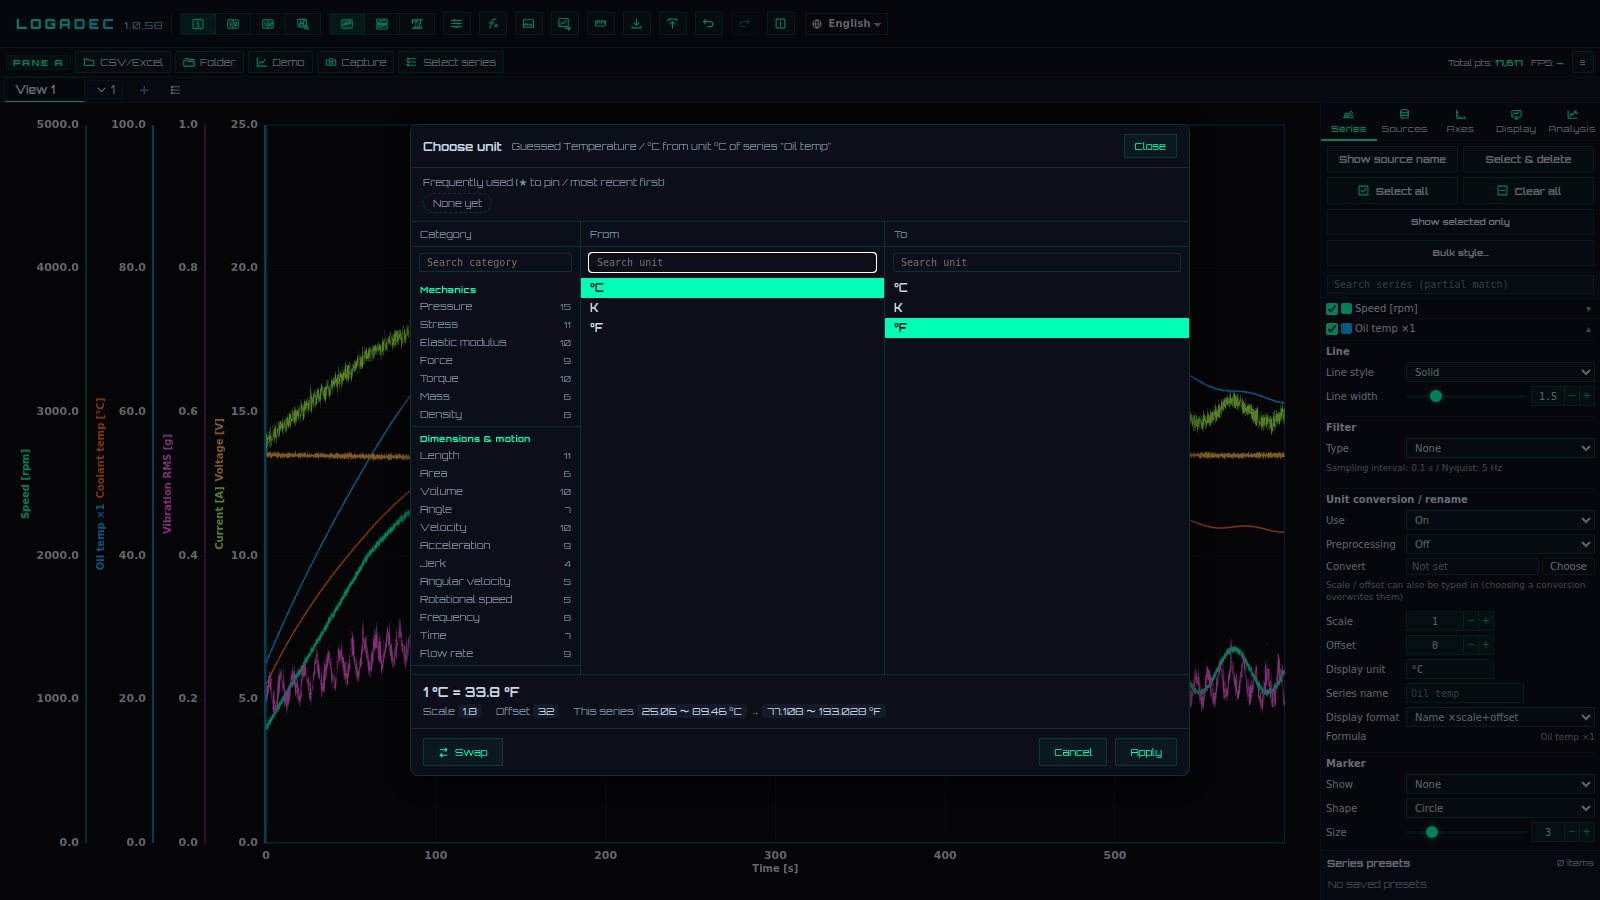Uncheck the Speed [rpm] series checkbox
Screen dimensions: 1600x900
tap(1332, 309)
